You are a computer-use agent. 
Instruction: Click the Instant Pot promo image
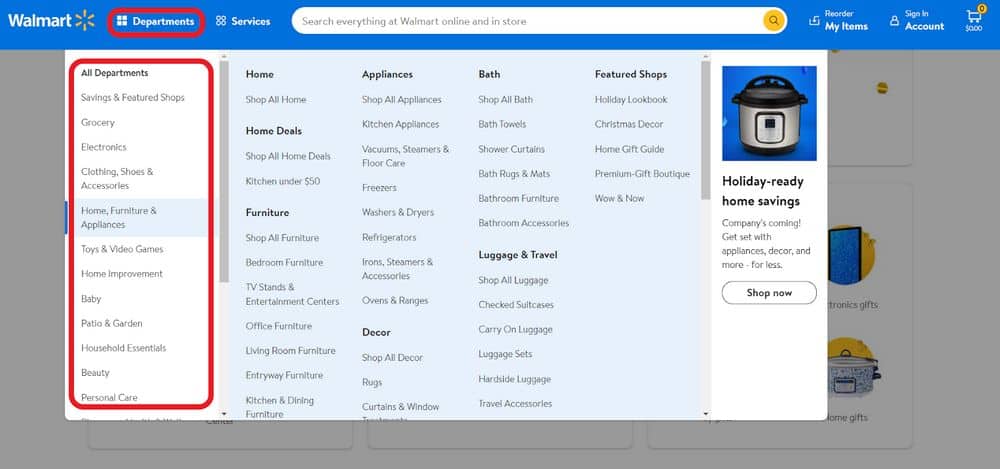pyautogui.click(x=769, y=114)
